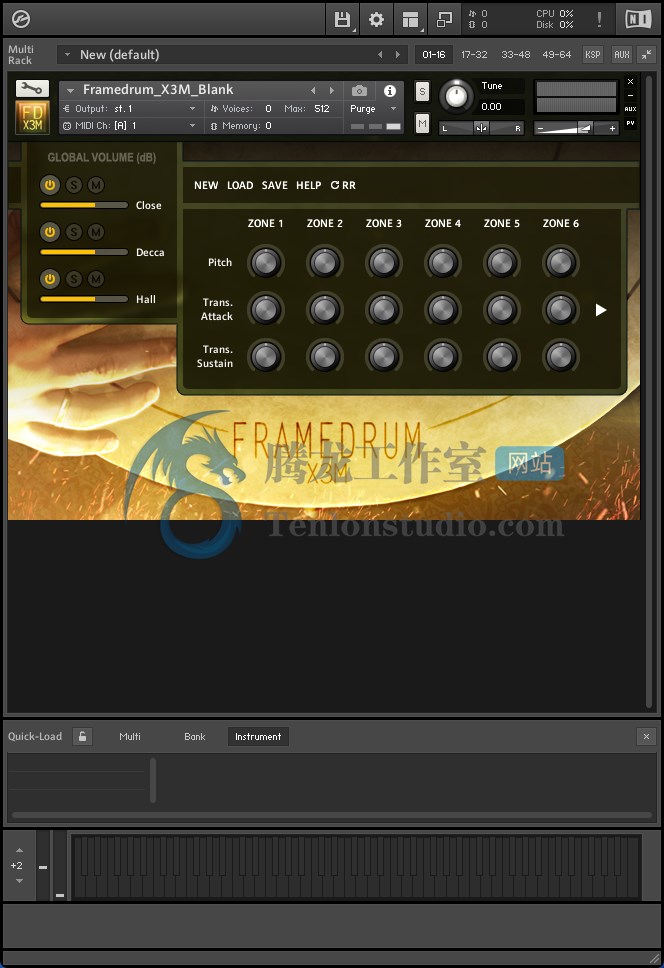Screen dimensions: 664x968
Task: Click LOAD in the zone editor
Action: [240, 185]
